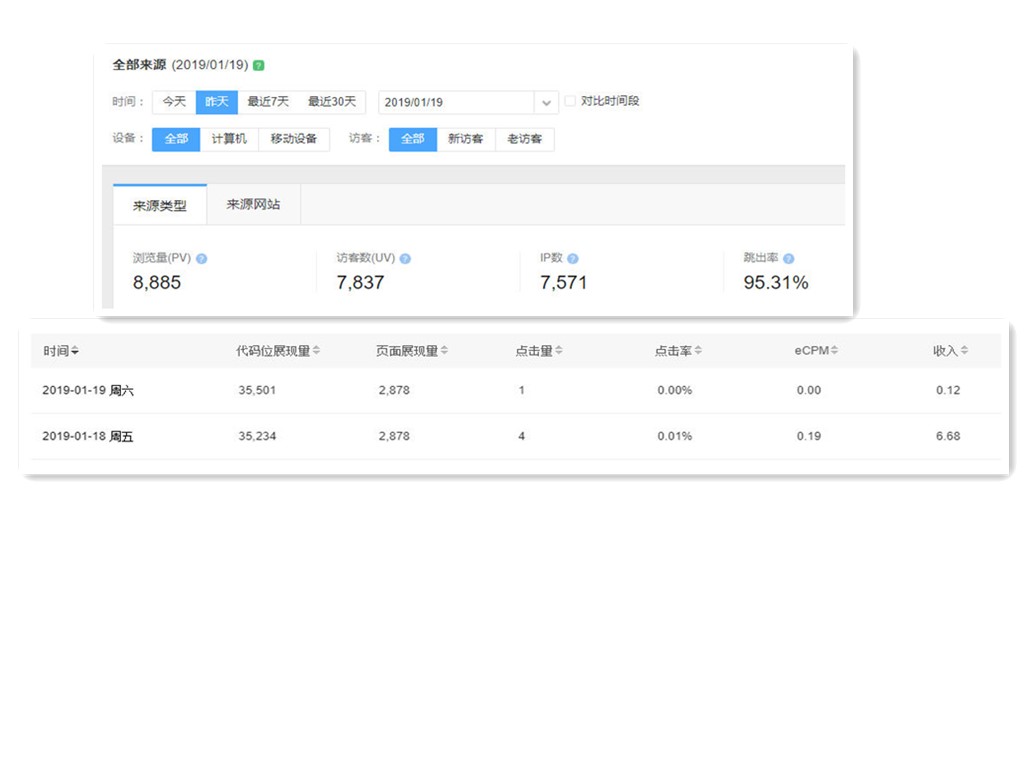Open the date picker dropdown arrow
Screen dimensions: 1024x768
(x=546, y=102)
